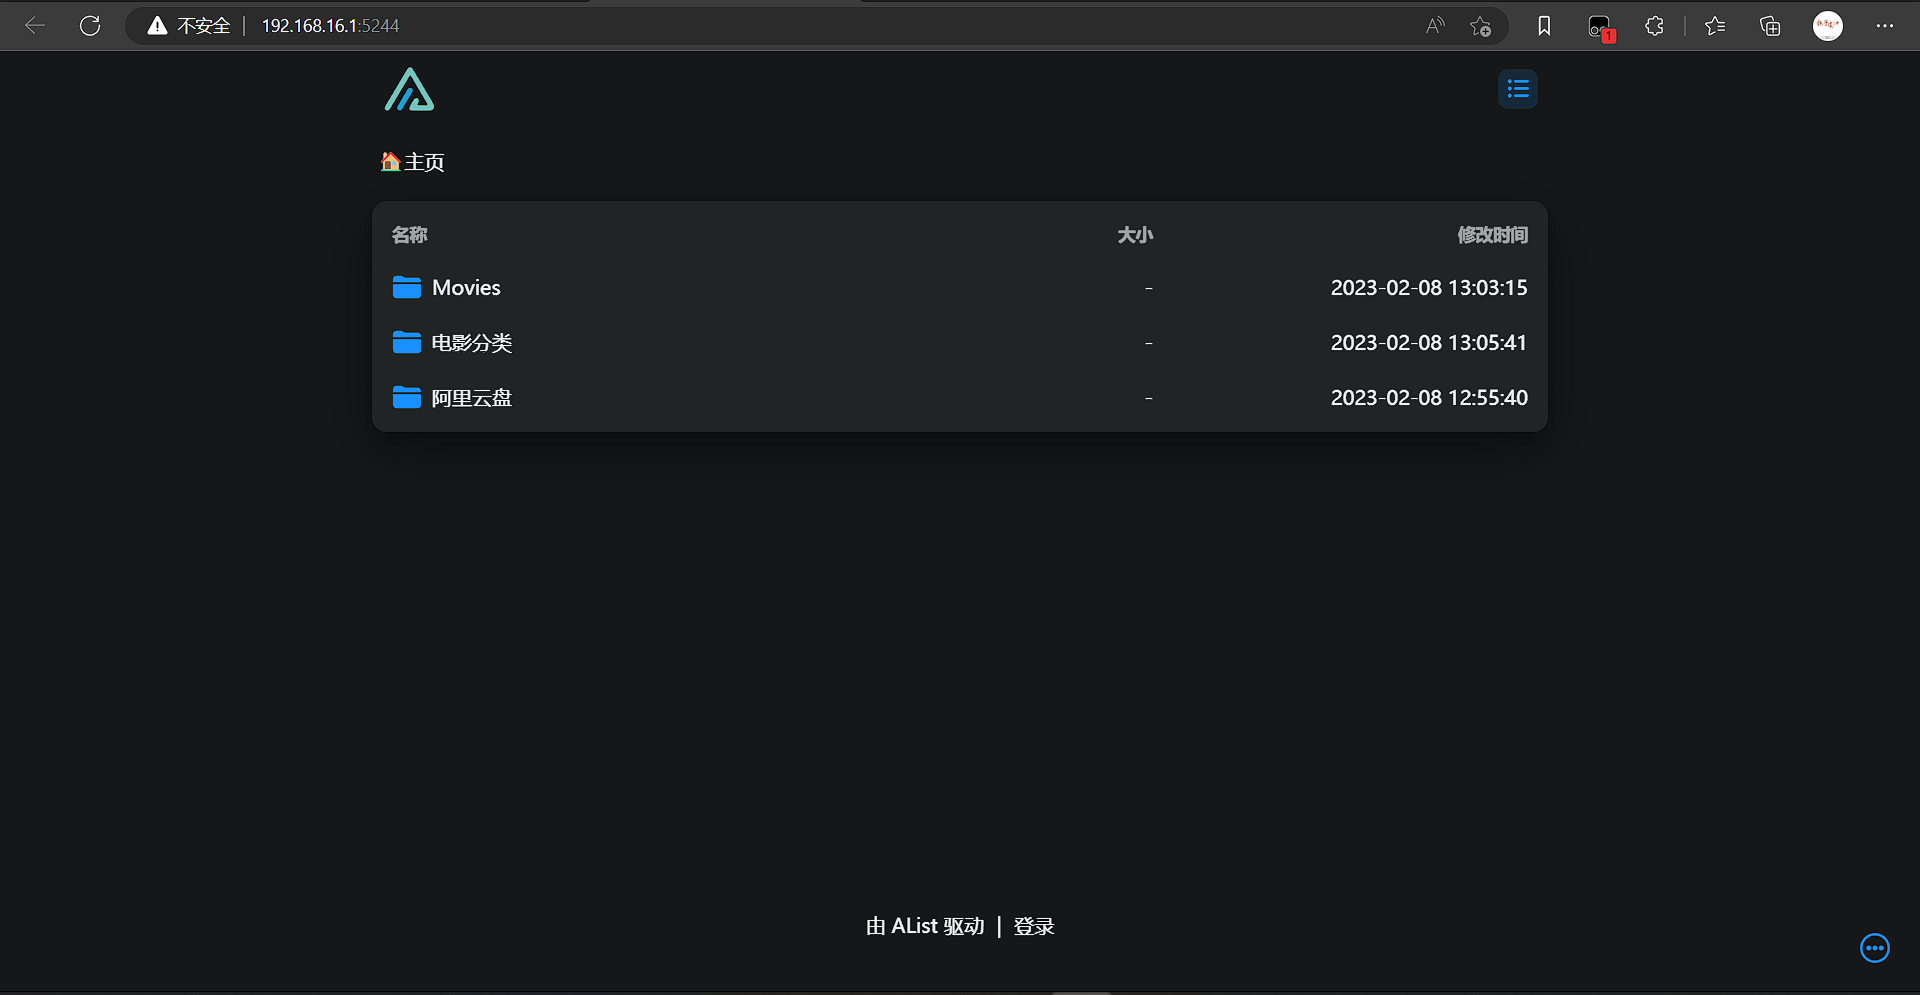
Task: Open browser settings ellipsis menu
Action: 1884,26
